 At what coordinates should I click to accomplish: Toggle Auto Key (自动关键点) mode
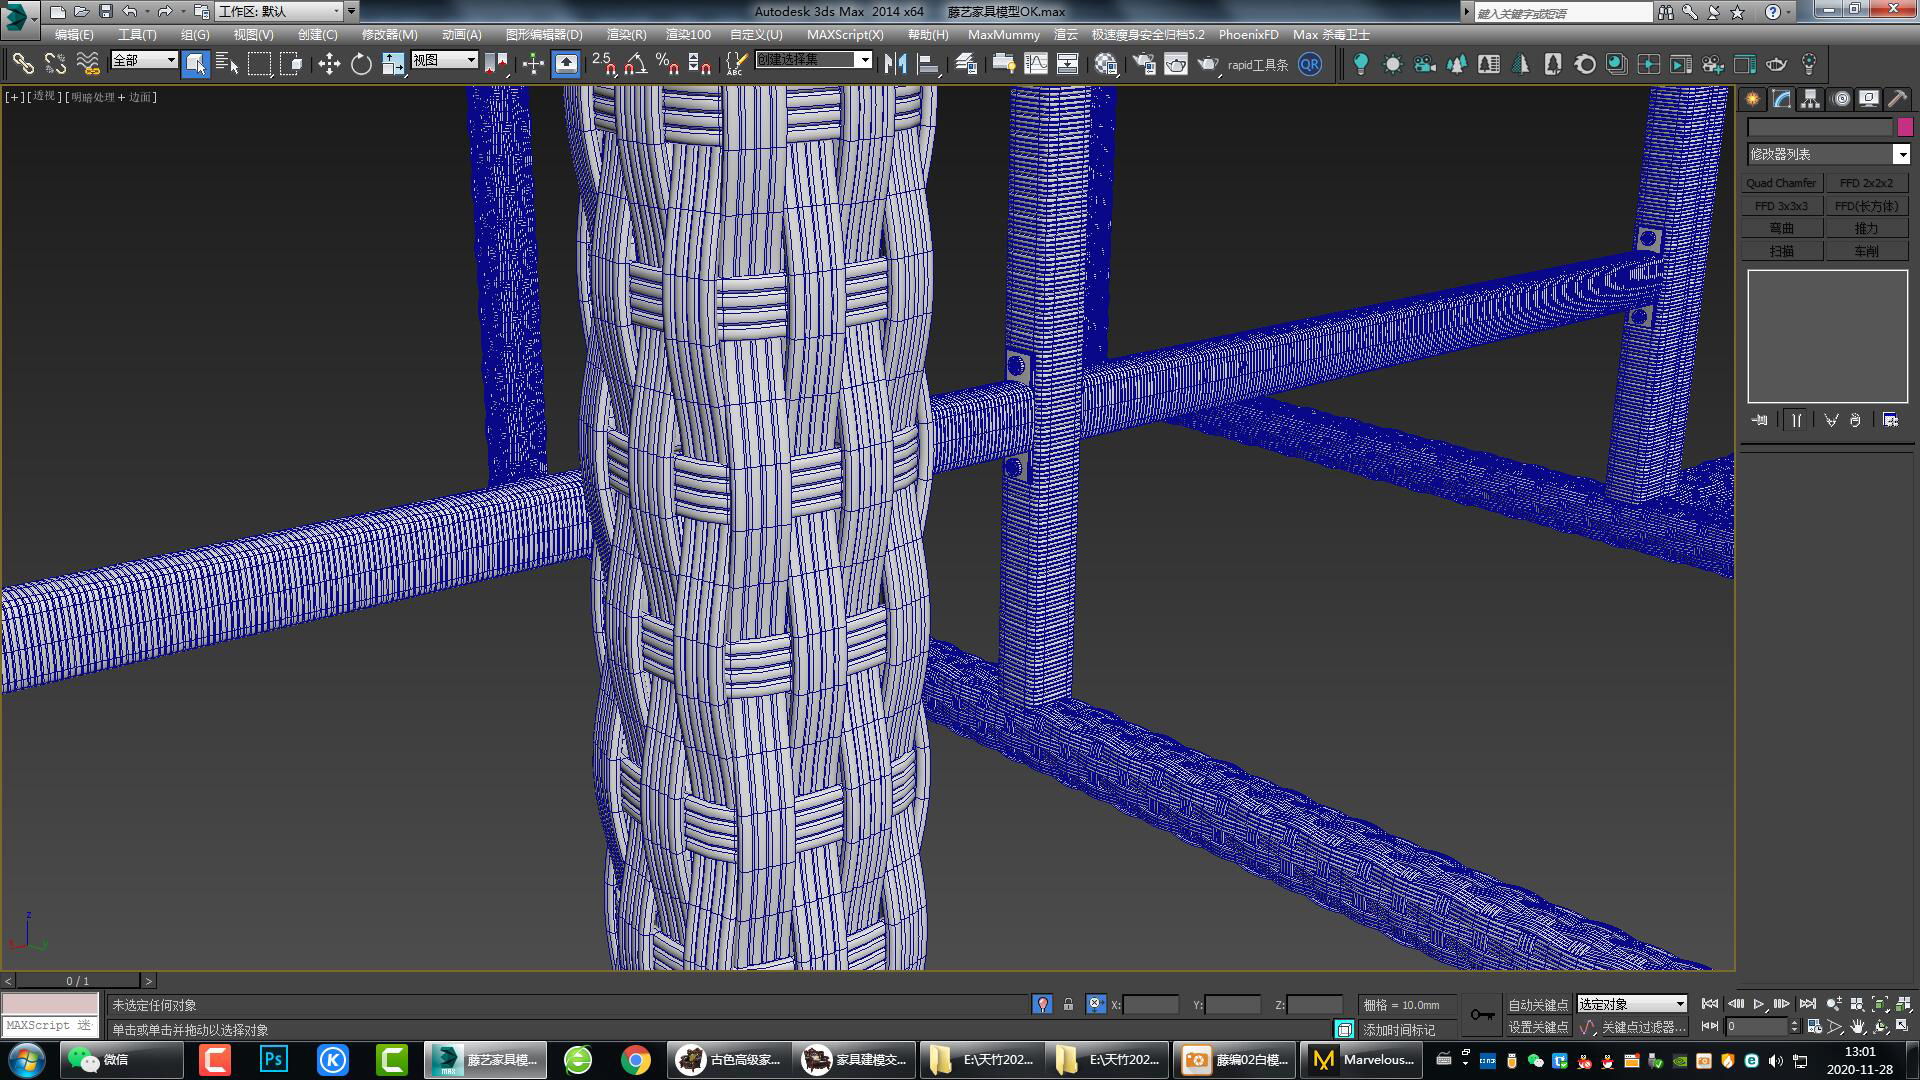[1538, 1004]
